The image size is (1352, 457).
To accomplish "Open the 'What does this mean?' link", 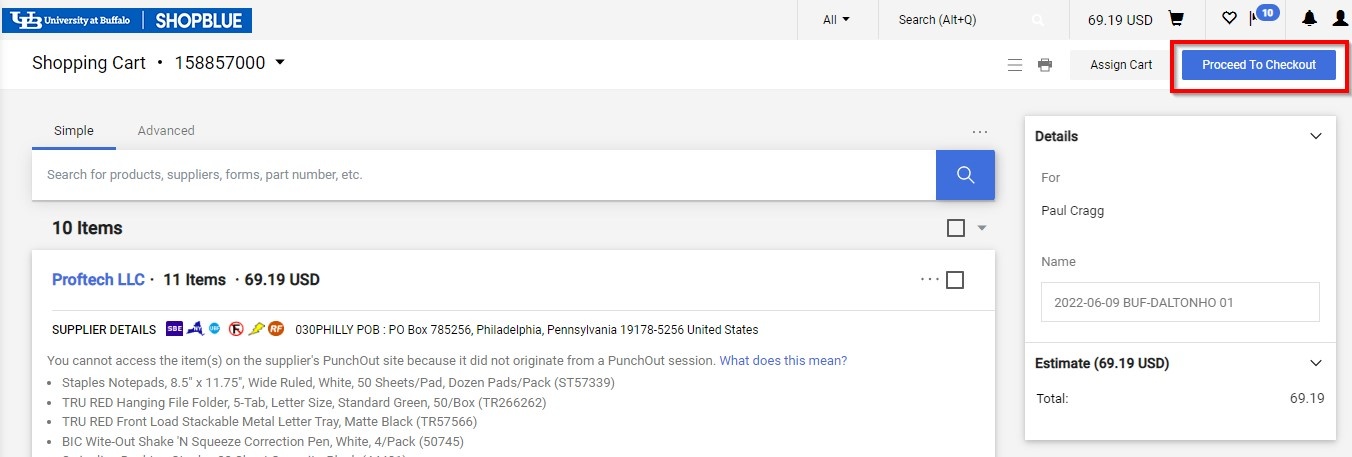I will pyautogui.click(x=783, y=361).
